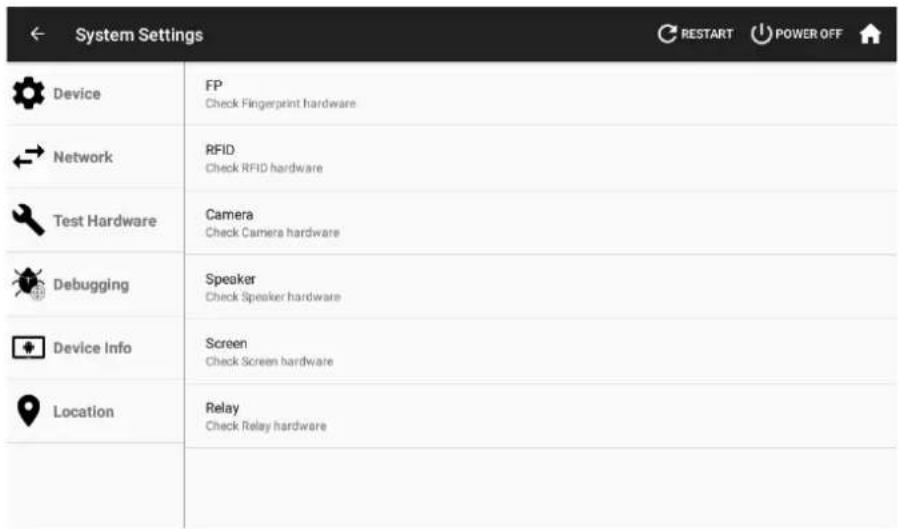This screenshot has width=898, height=529.
Task: Open the Relay hardware check
Action: point(541,416)
